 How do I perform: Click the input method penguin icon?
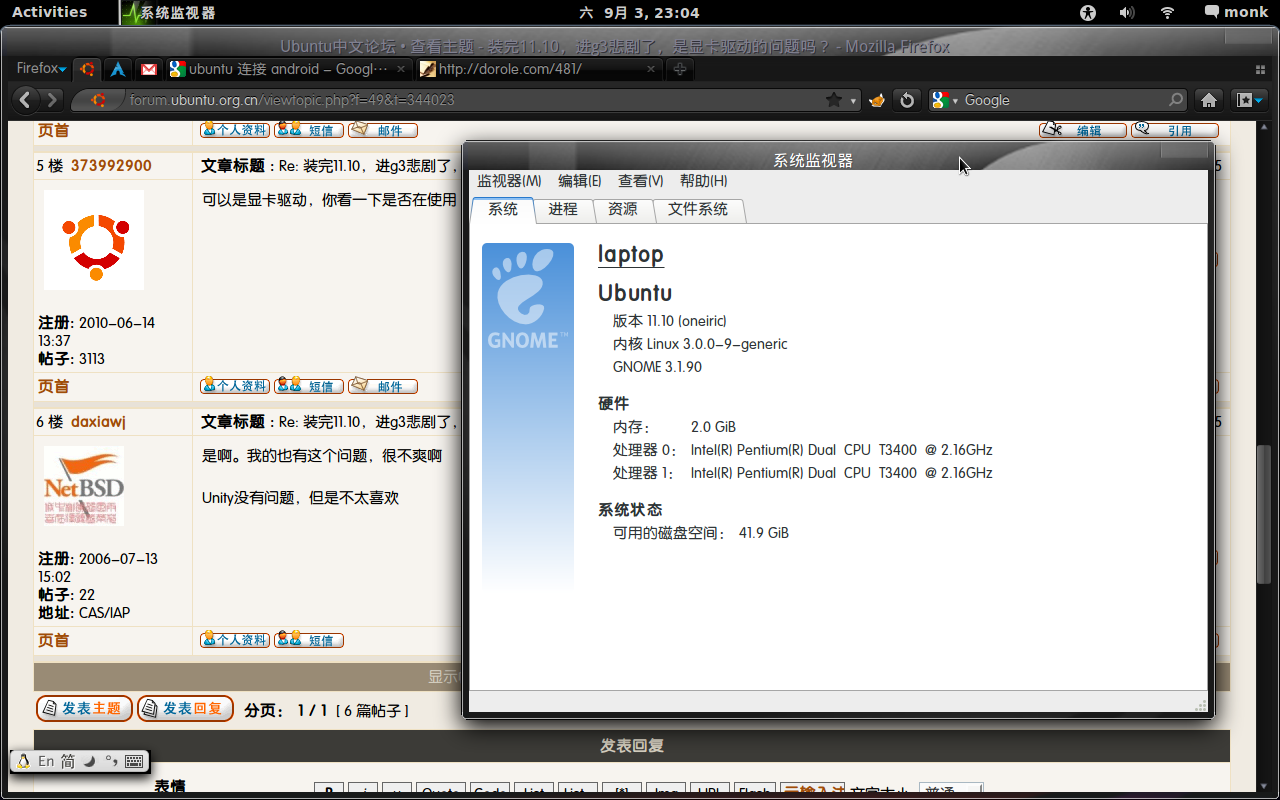coord(24,761)
